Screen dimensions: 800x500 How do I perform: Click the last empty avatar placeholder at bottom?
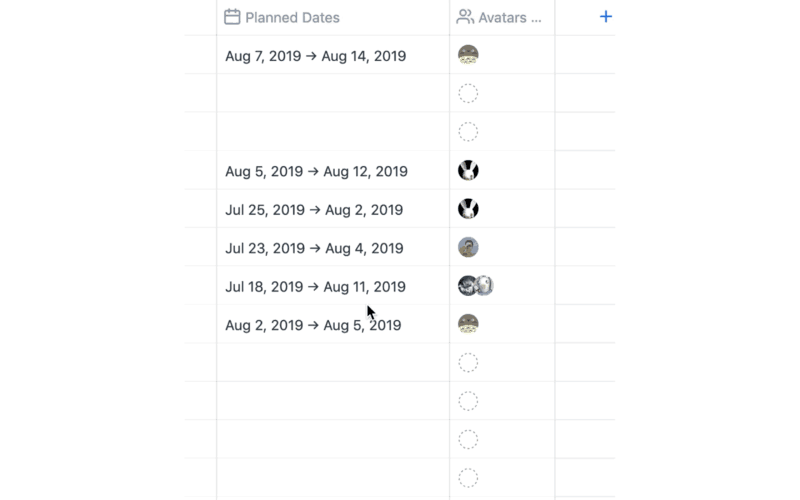[x=468, y=478]
